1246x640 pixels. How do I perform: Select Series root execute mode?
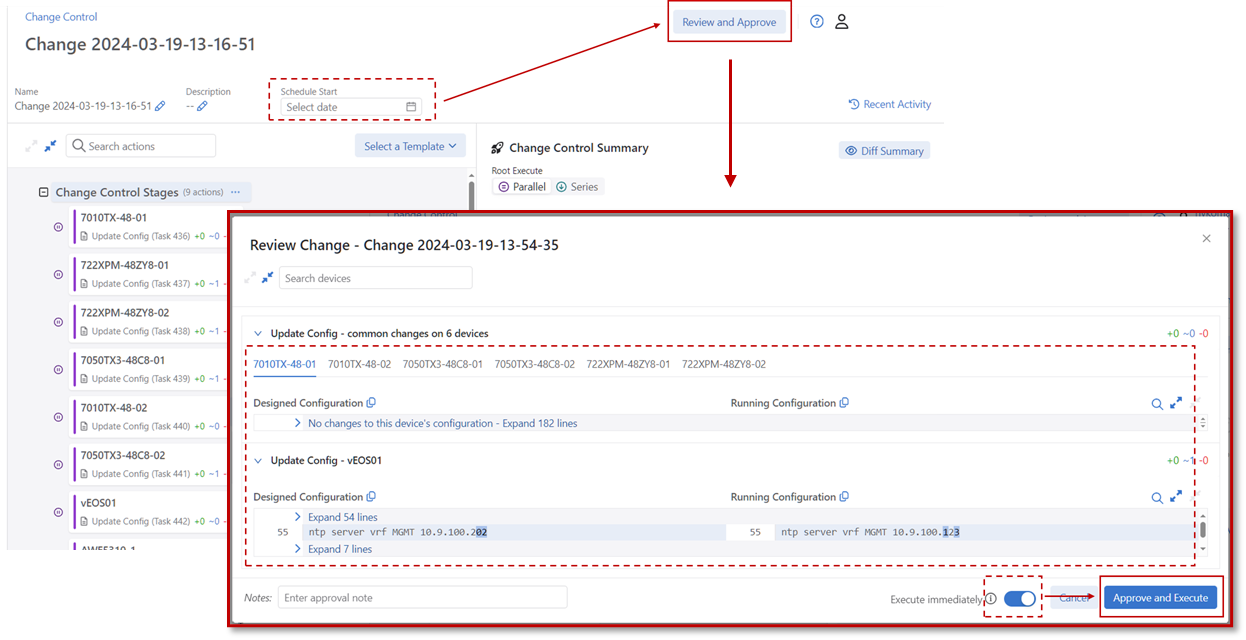click(577, 187)
